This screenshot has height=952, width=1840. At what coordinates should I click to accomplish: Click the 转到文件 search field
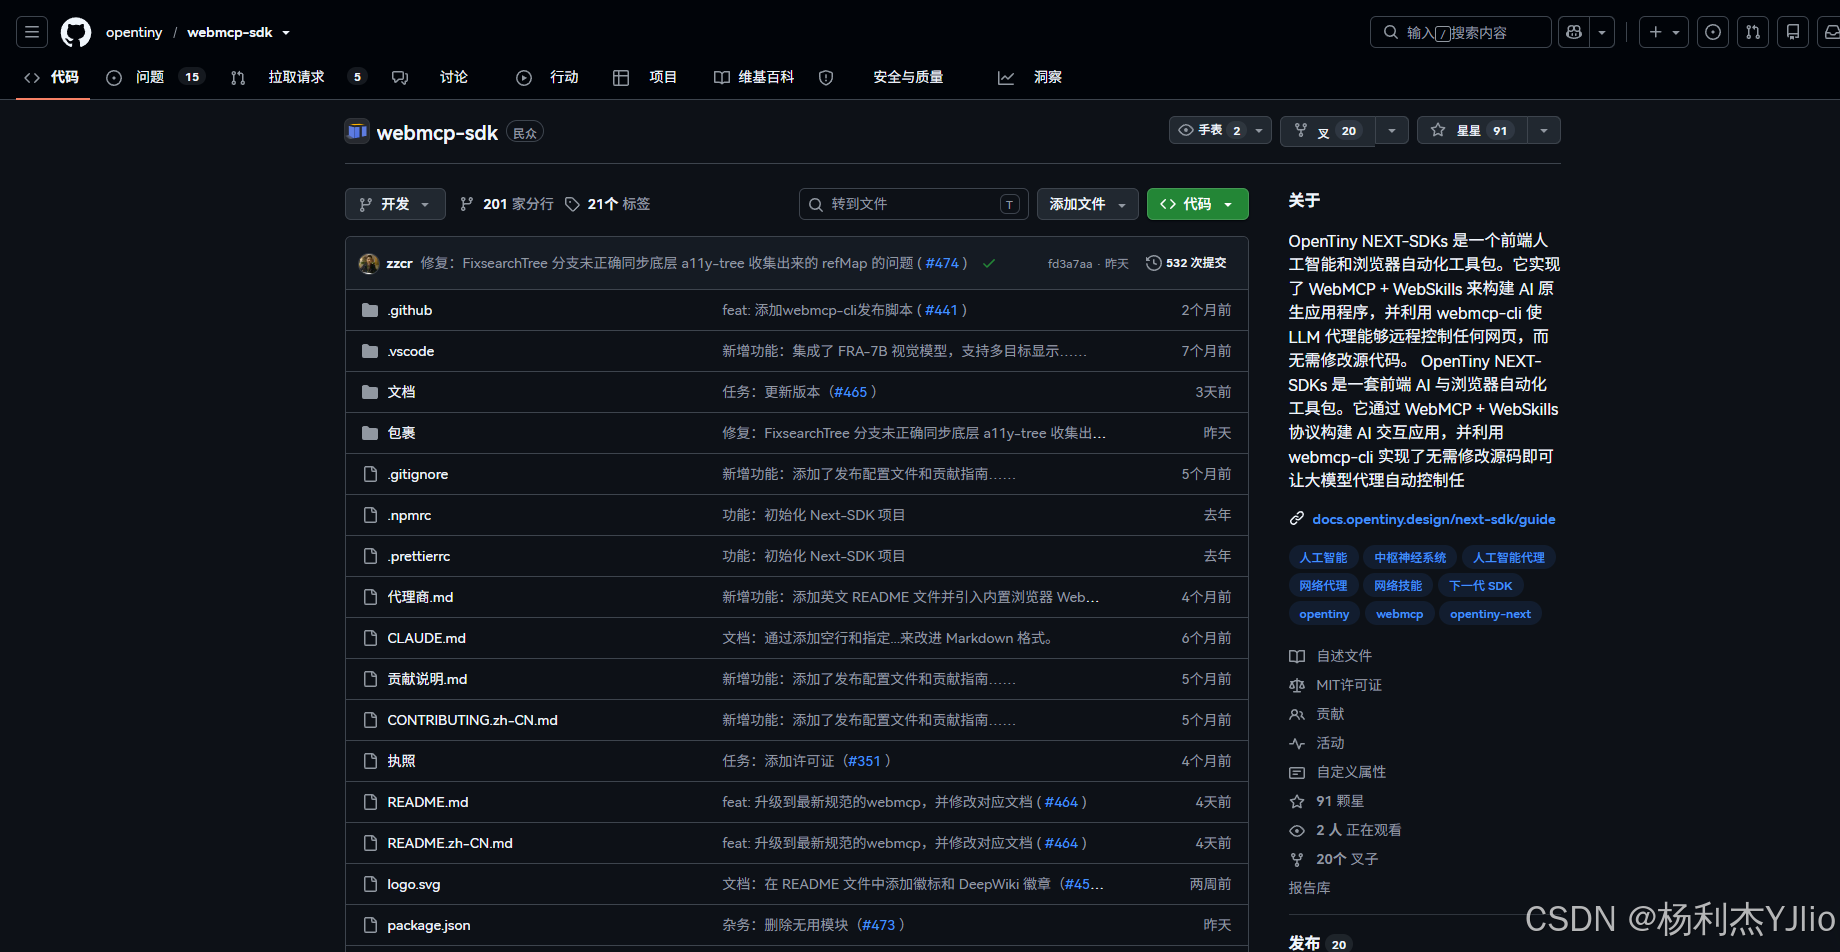pyautogui.click(x=913, y=204)
